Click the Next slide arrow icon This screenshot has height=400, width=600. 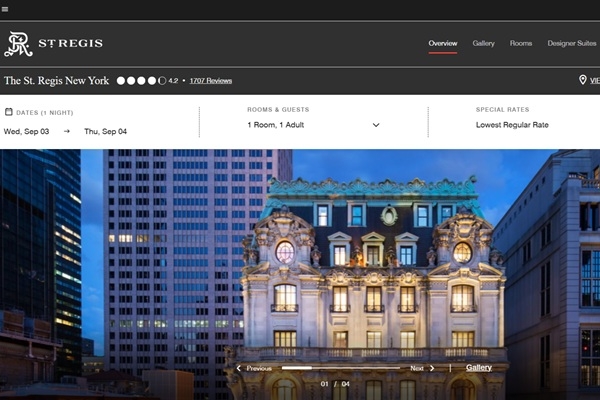(x=432, y=368)
